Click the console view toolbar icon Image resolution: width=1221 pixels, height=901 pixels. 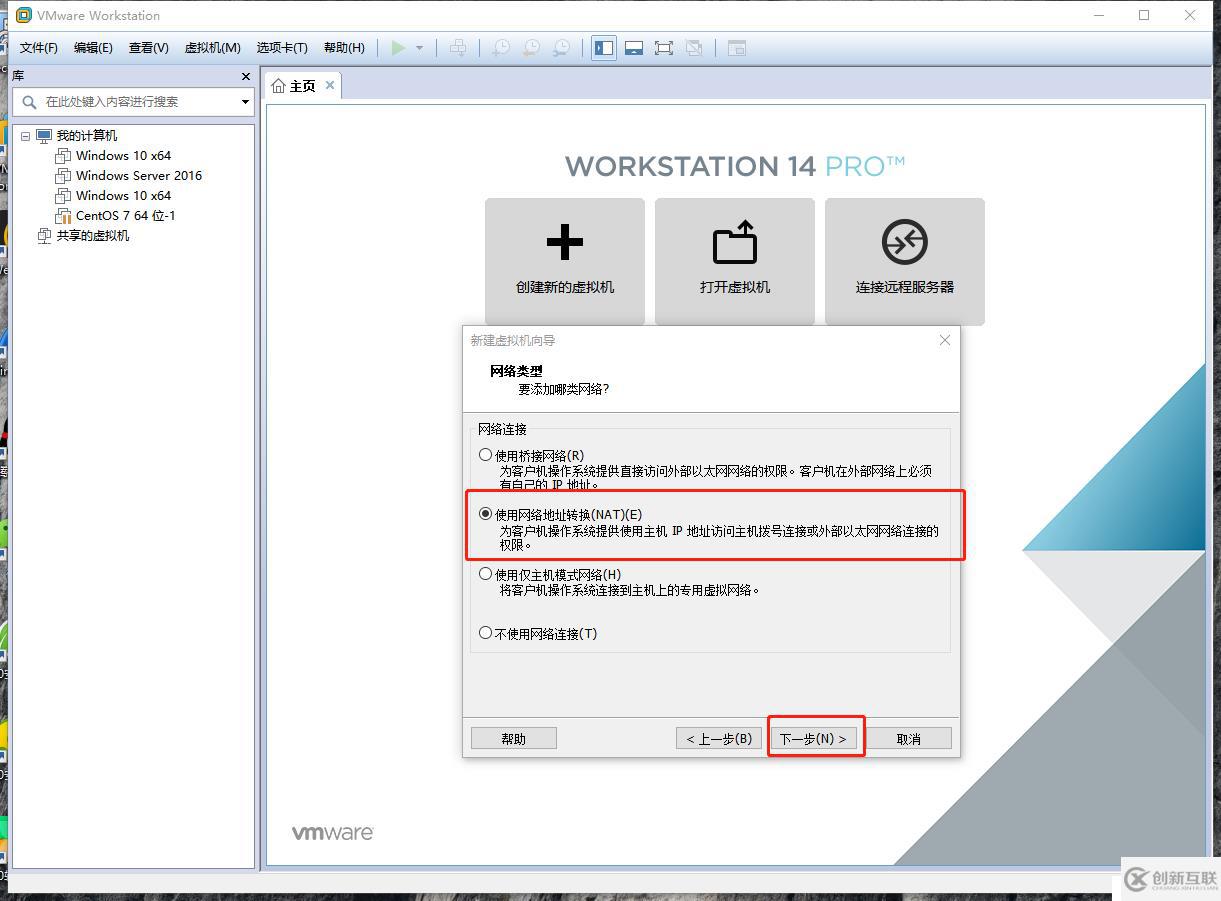737,48
